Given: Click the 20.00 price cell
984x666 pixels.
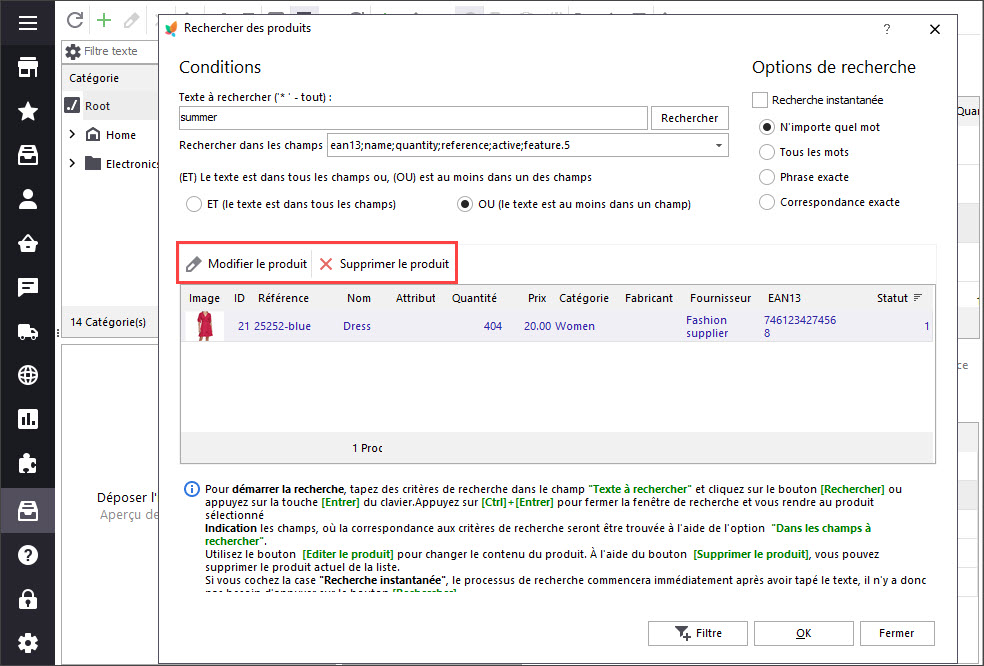Looking at the screenshot, I should [537, 326].
